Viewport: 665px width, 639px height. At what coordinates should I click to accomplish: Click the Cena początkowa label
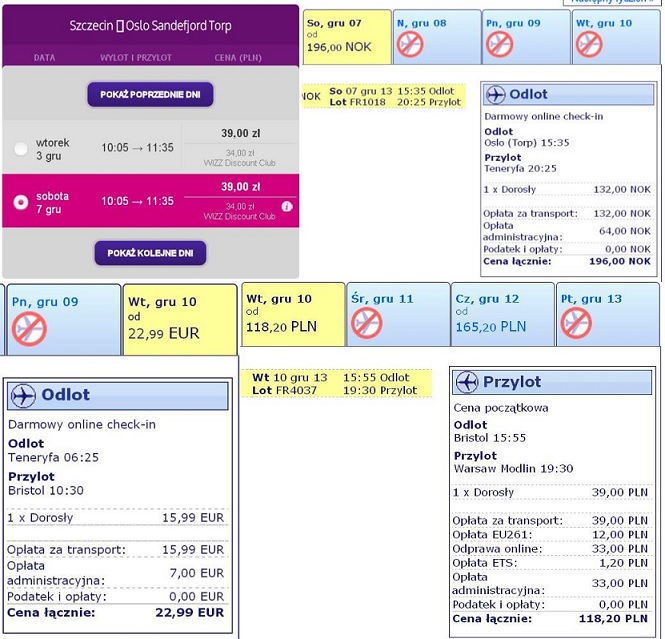501,408
